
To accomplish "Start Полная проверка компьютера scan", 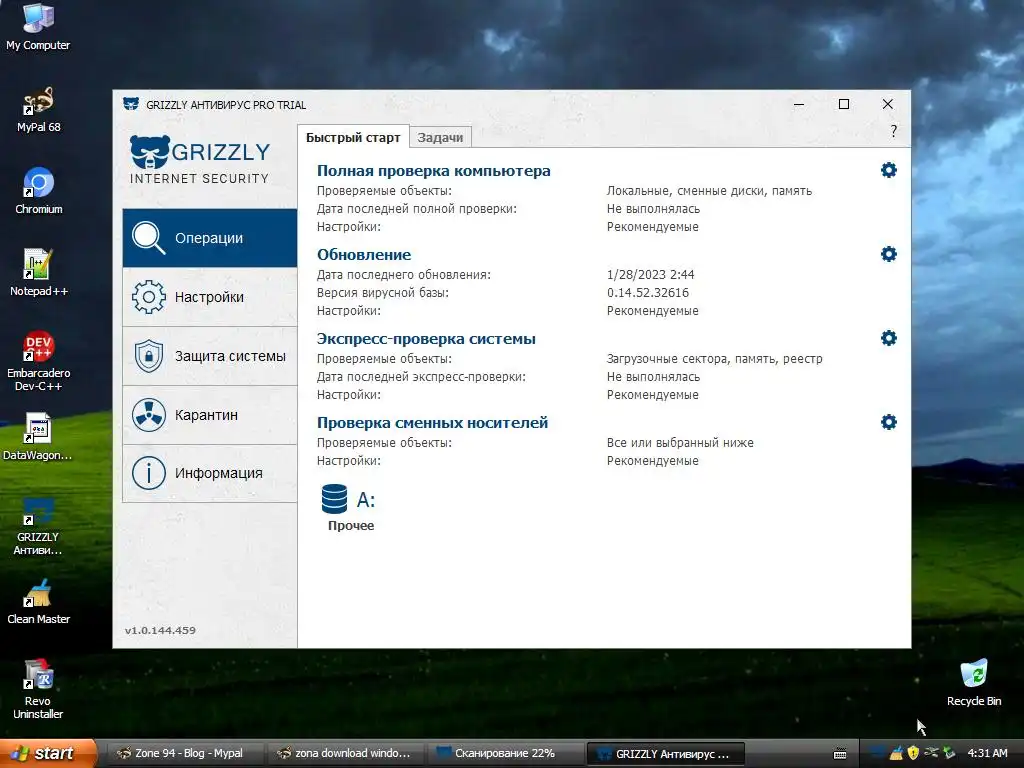I will (434, 170).
